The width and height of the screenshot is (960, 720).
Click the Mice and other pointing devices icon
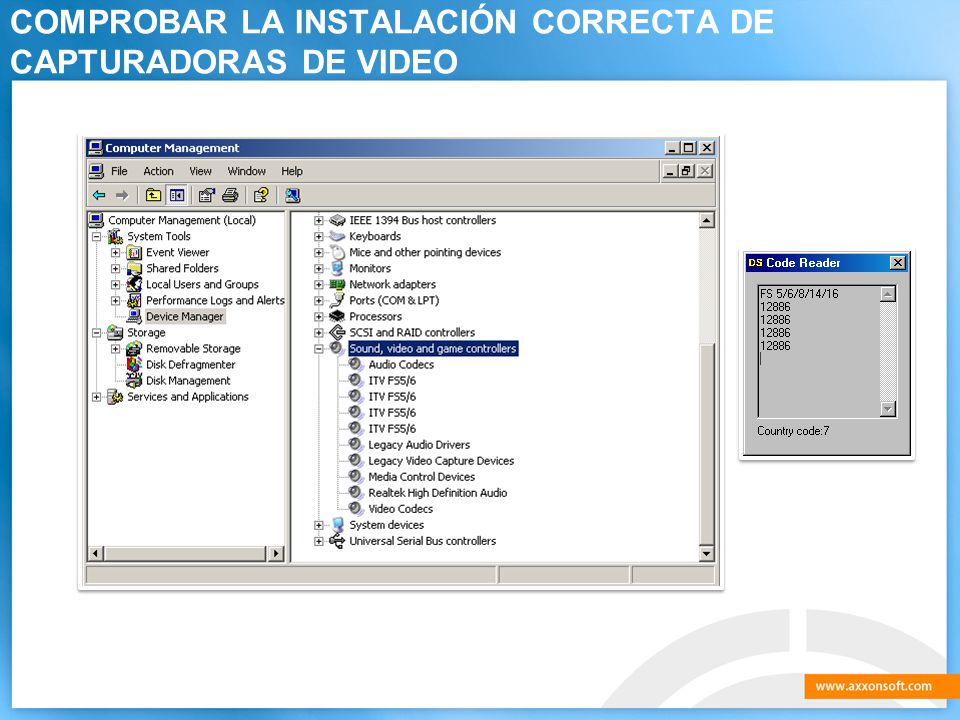click(337, 252)
